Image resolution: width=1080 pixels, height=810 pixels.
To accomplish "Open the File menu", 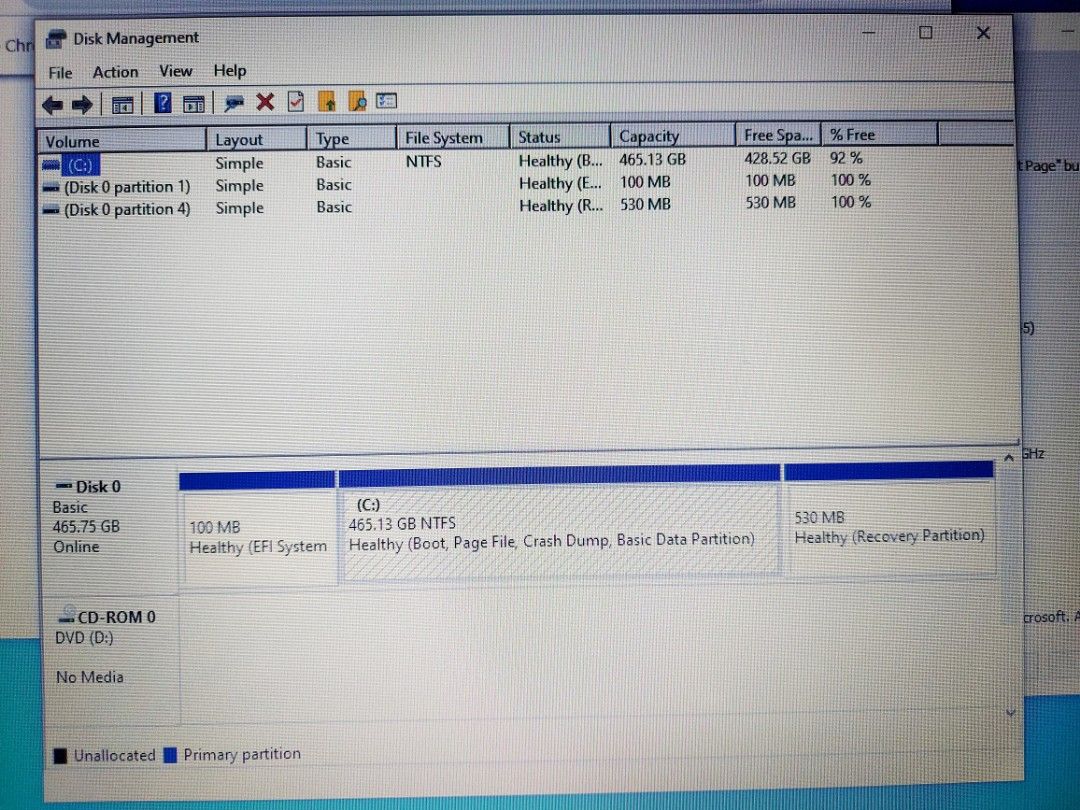I will [x=59, y=71].
